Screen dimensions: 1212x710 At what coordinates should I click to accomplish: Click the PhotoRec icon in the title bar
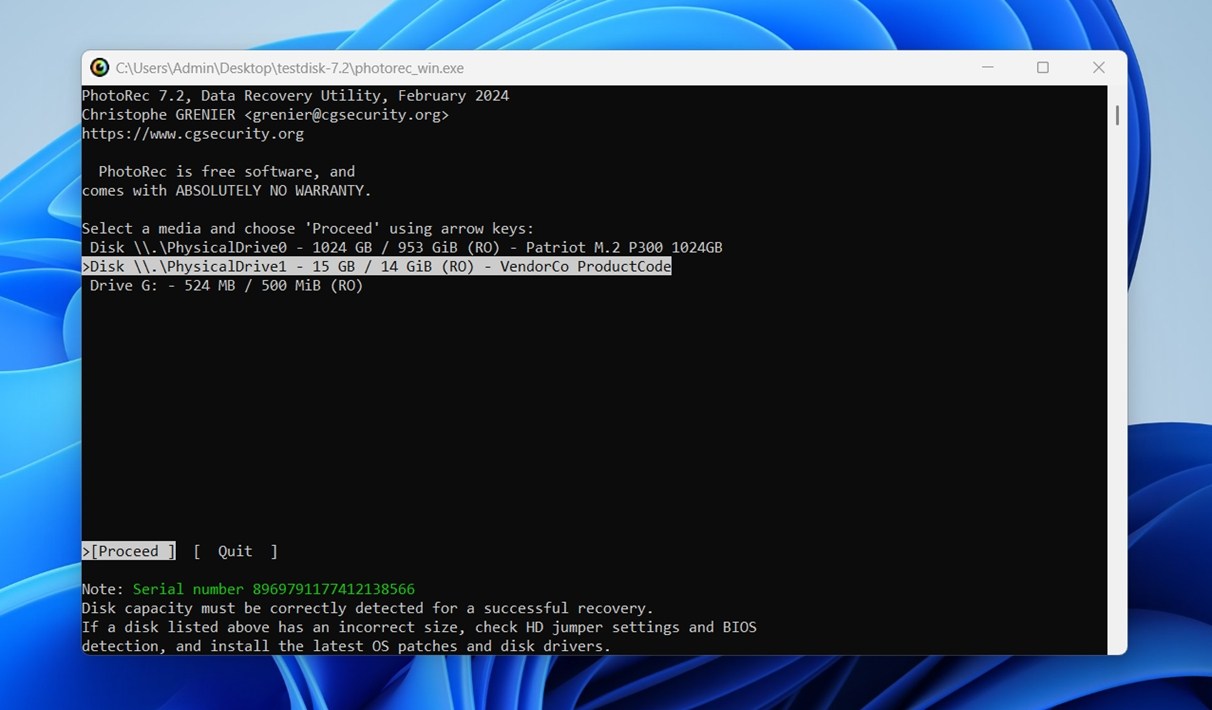point(99,68)
